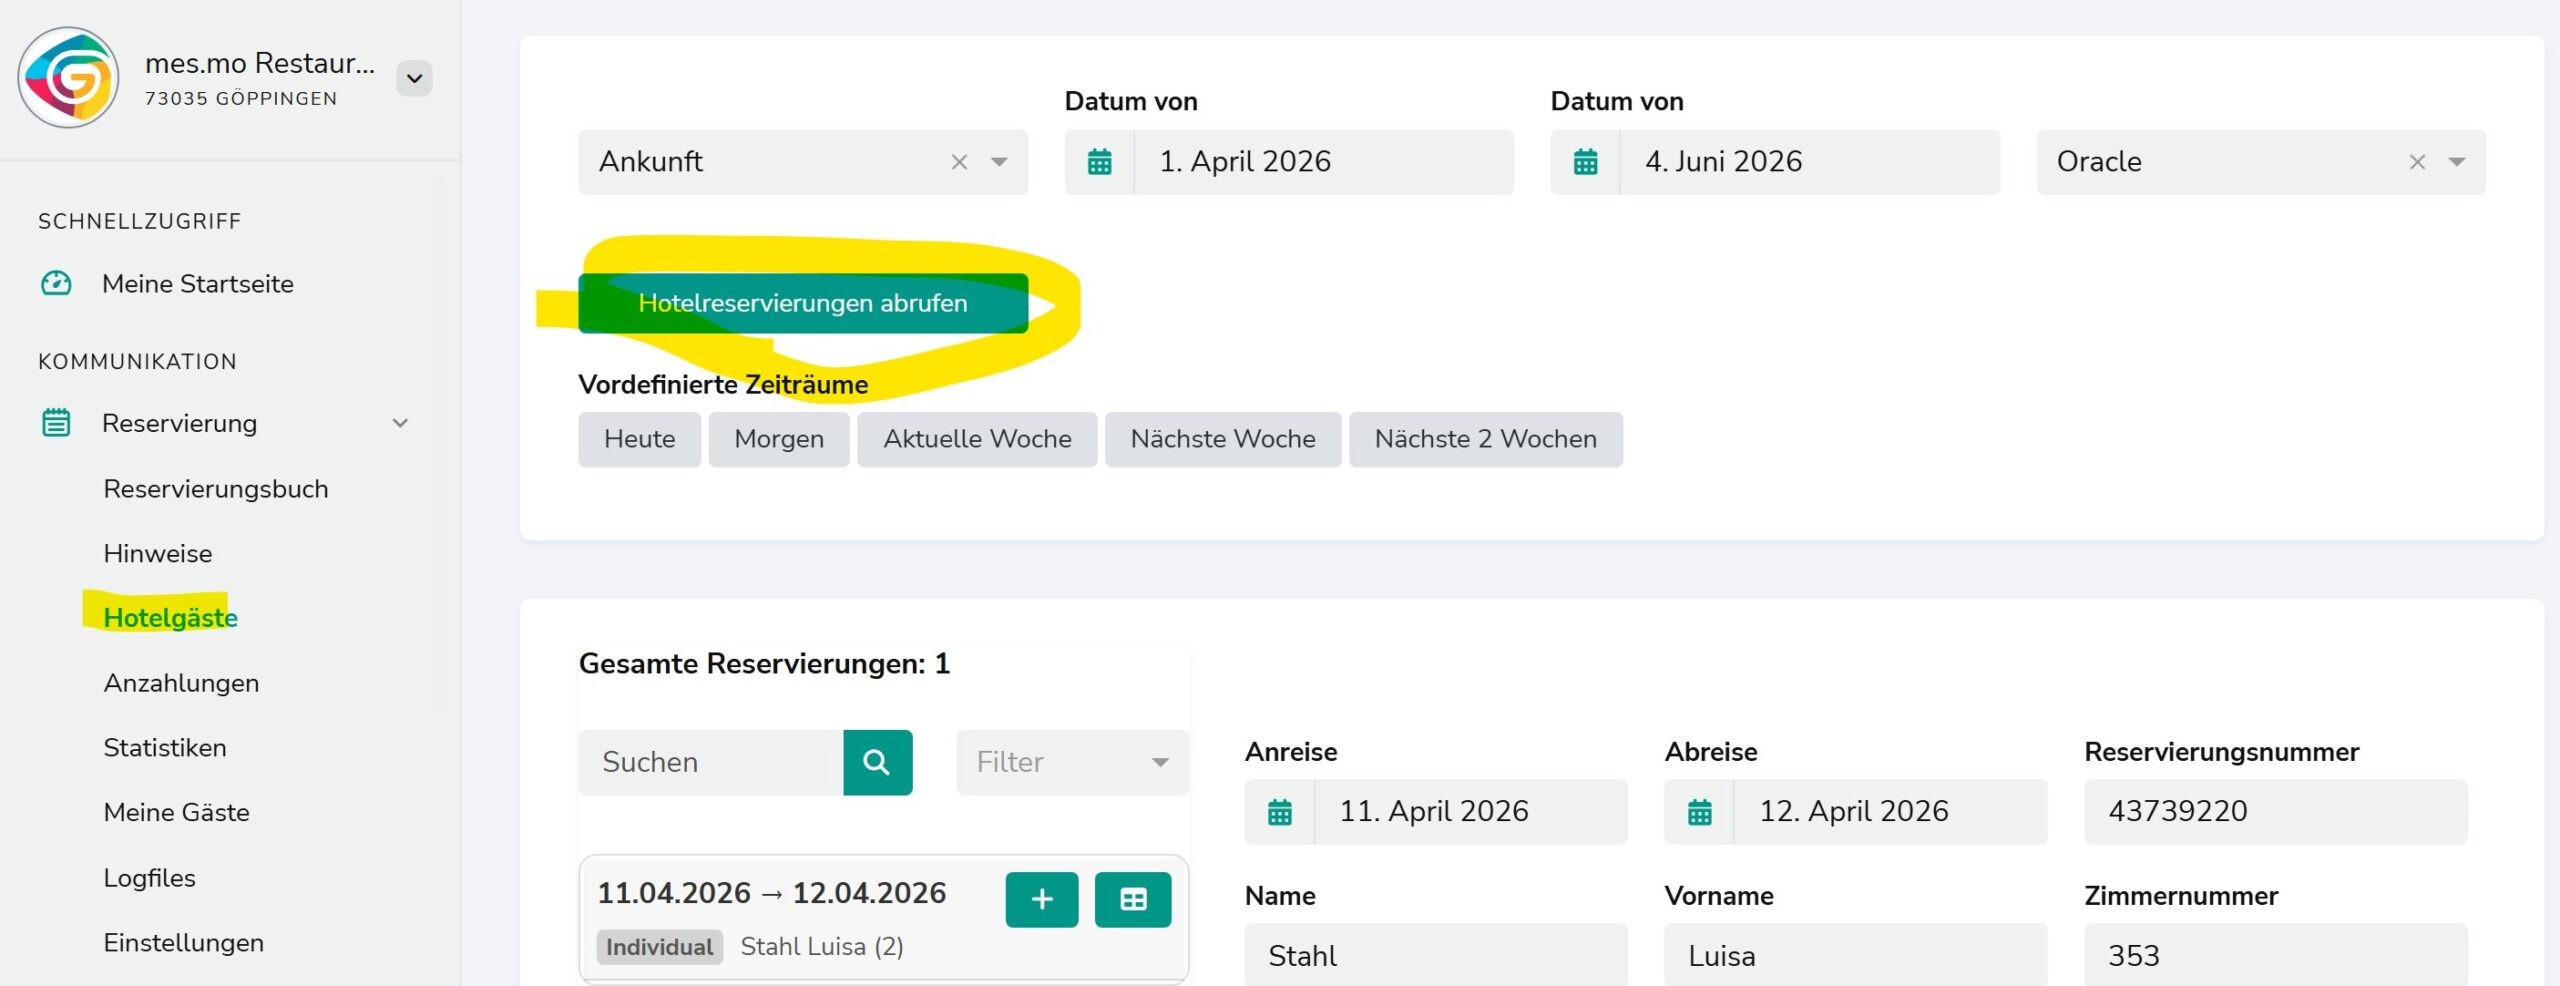
Task: Expand the Ankunft dropdown arrow
Action: 999,162
